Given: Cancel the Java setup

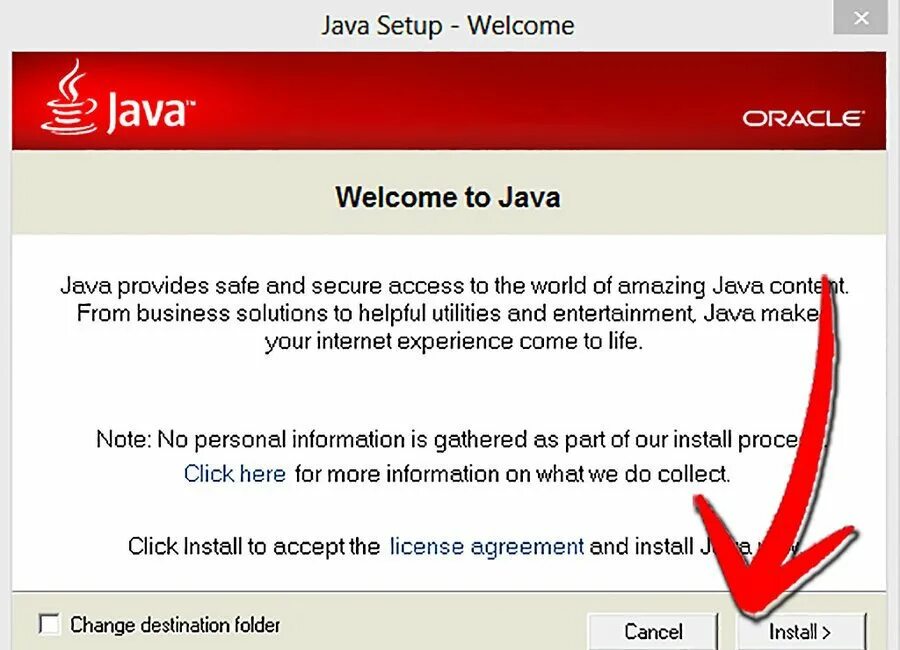Looking at the screenshot, I should 653,632.
